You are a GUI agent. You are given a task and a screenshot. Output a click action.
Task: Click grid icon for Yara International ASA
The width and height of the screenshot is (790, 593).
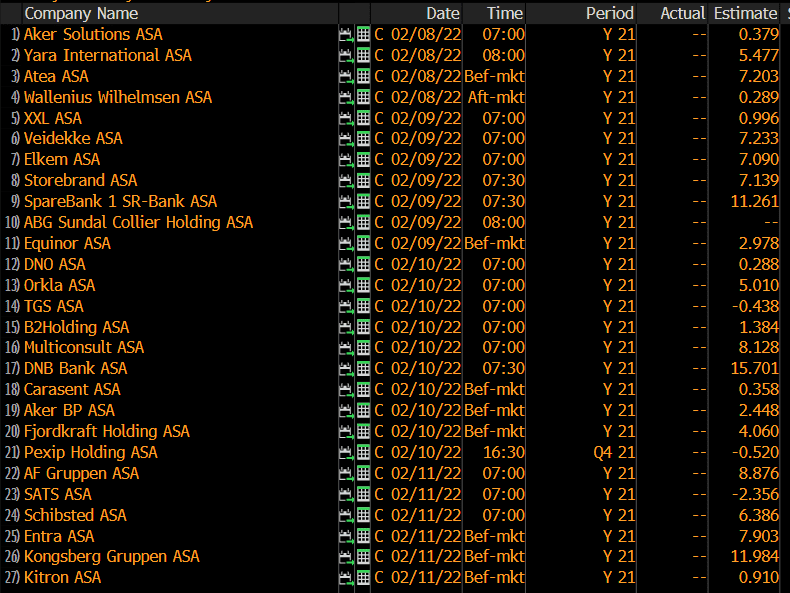[x=363, y=55]
